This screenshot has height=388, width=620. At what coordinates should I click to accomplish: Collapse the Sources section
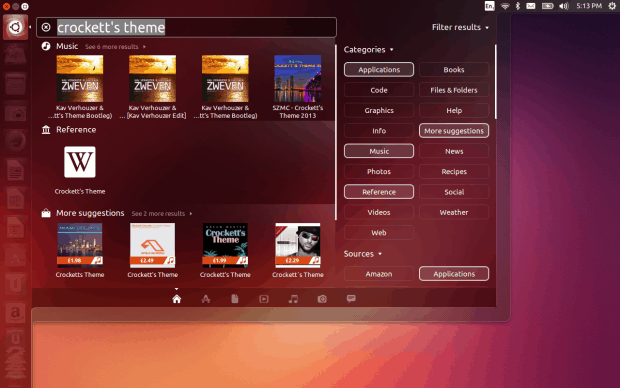pyautogui.click(x=363, y=254)
